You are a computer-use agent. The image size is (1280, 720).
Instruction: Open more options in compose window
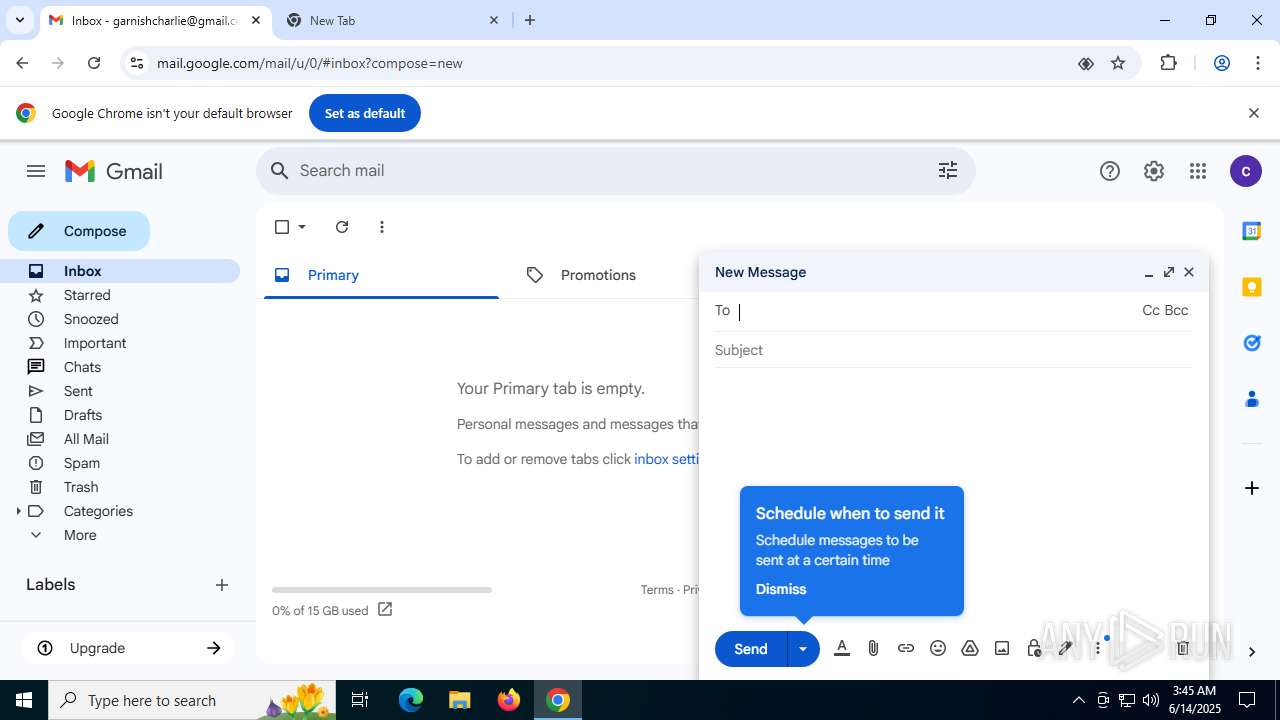point(1098,648)
